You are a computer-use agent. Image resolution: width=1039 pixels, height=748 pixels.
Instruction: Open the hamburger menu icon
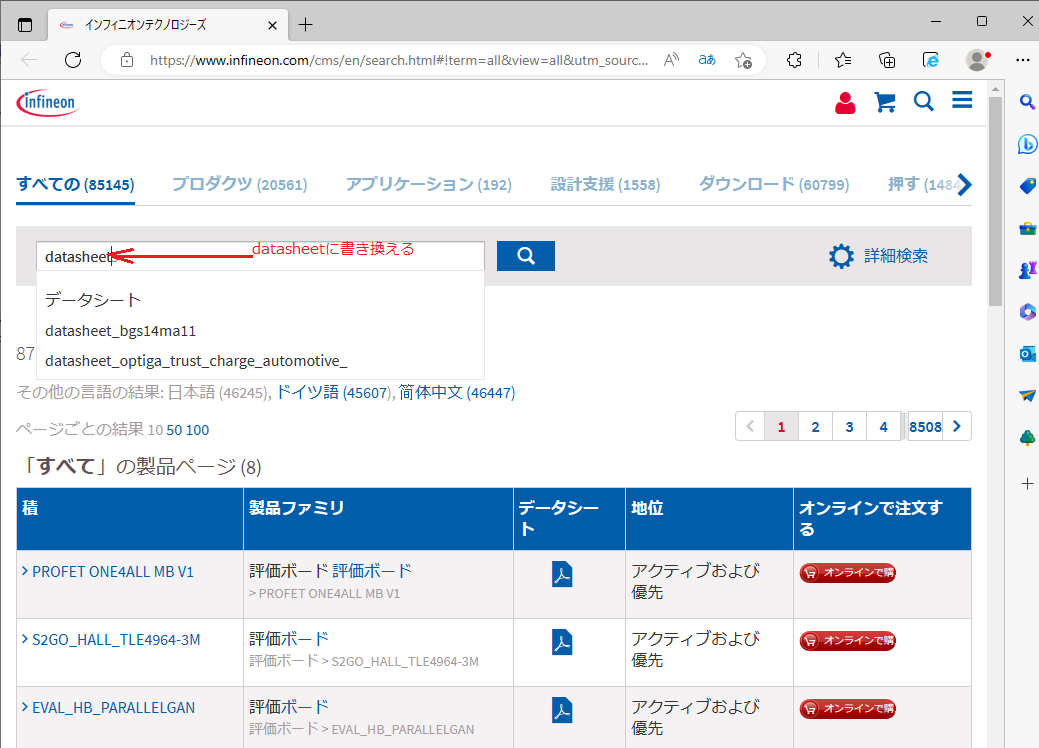pos(962,100)
